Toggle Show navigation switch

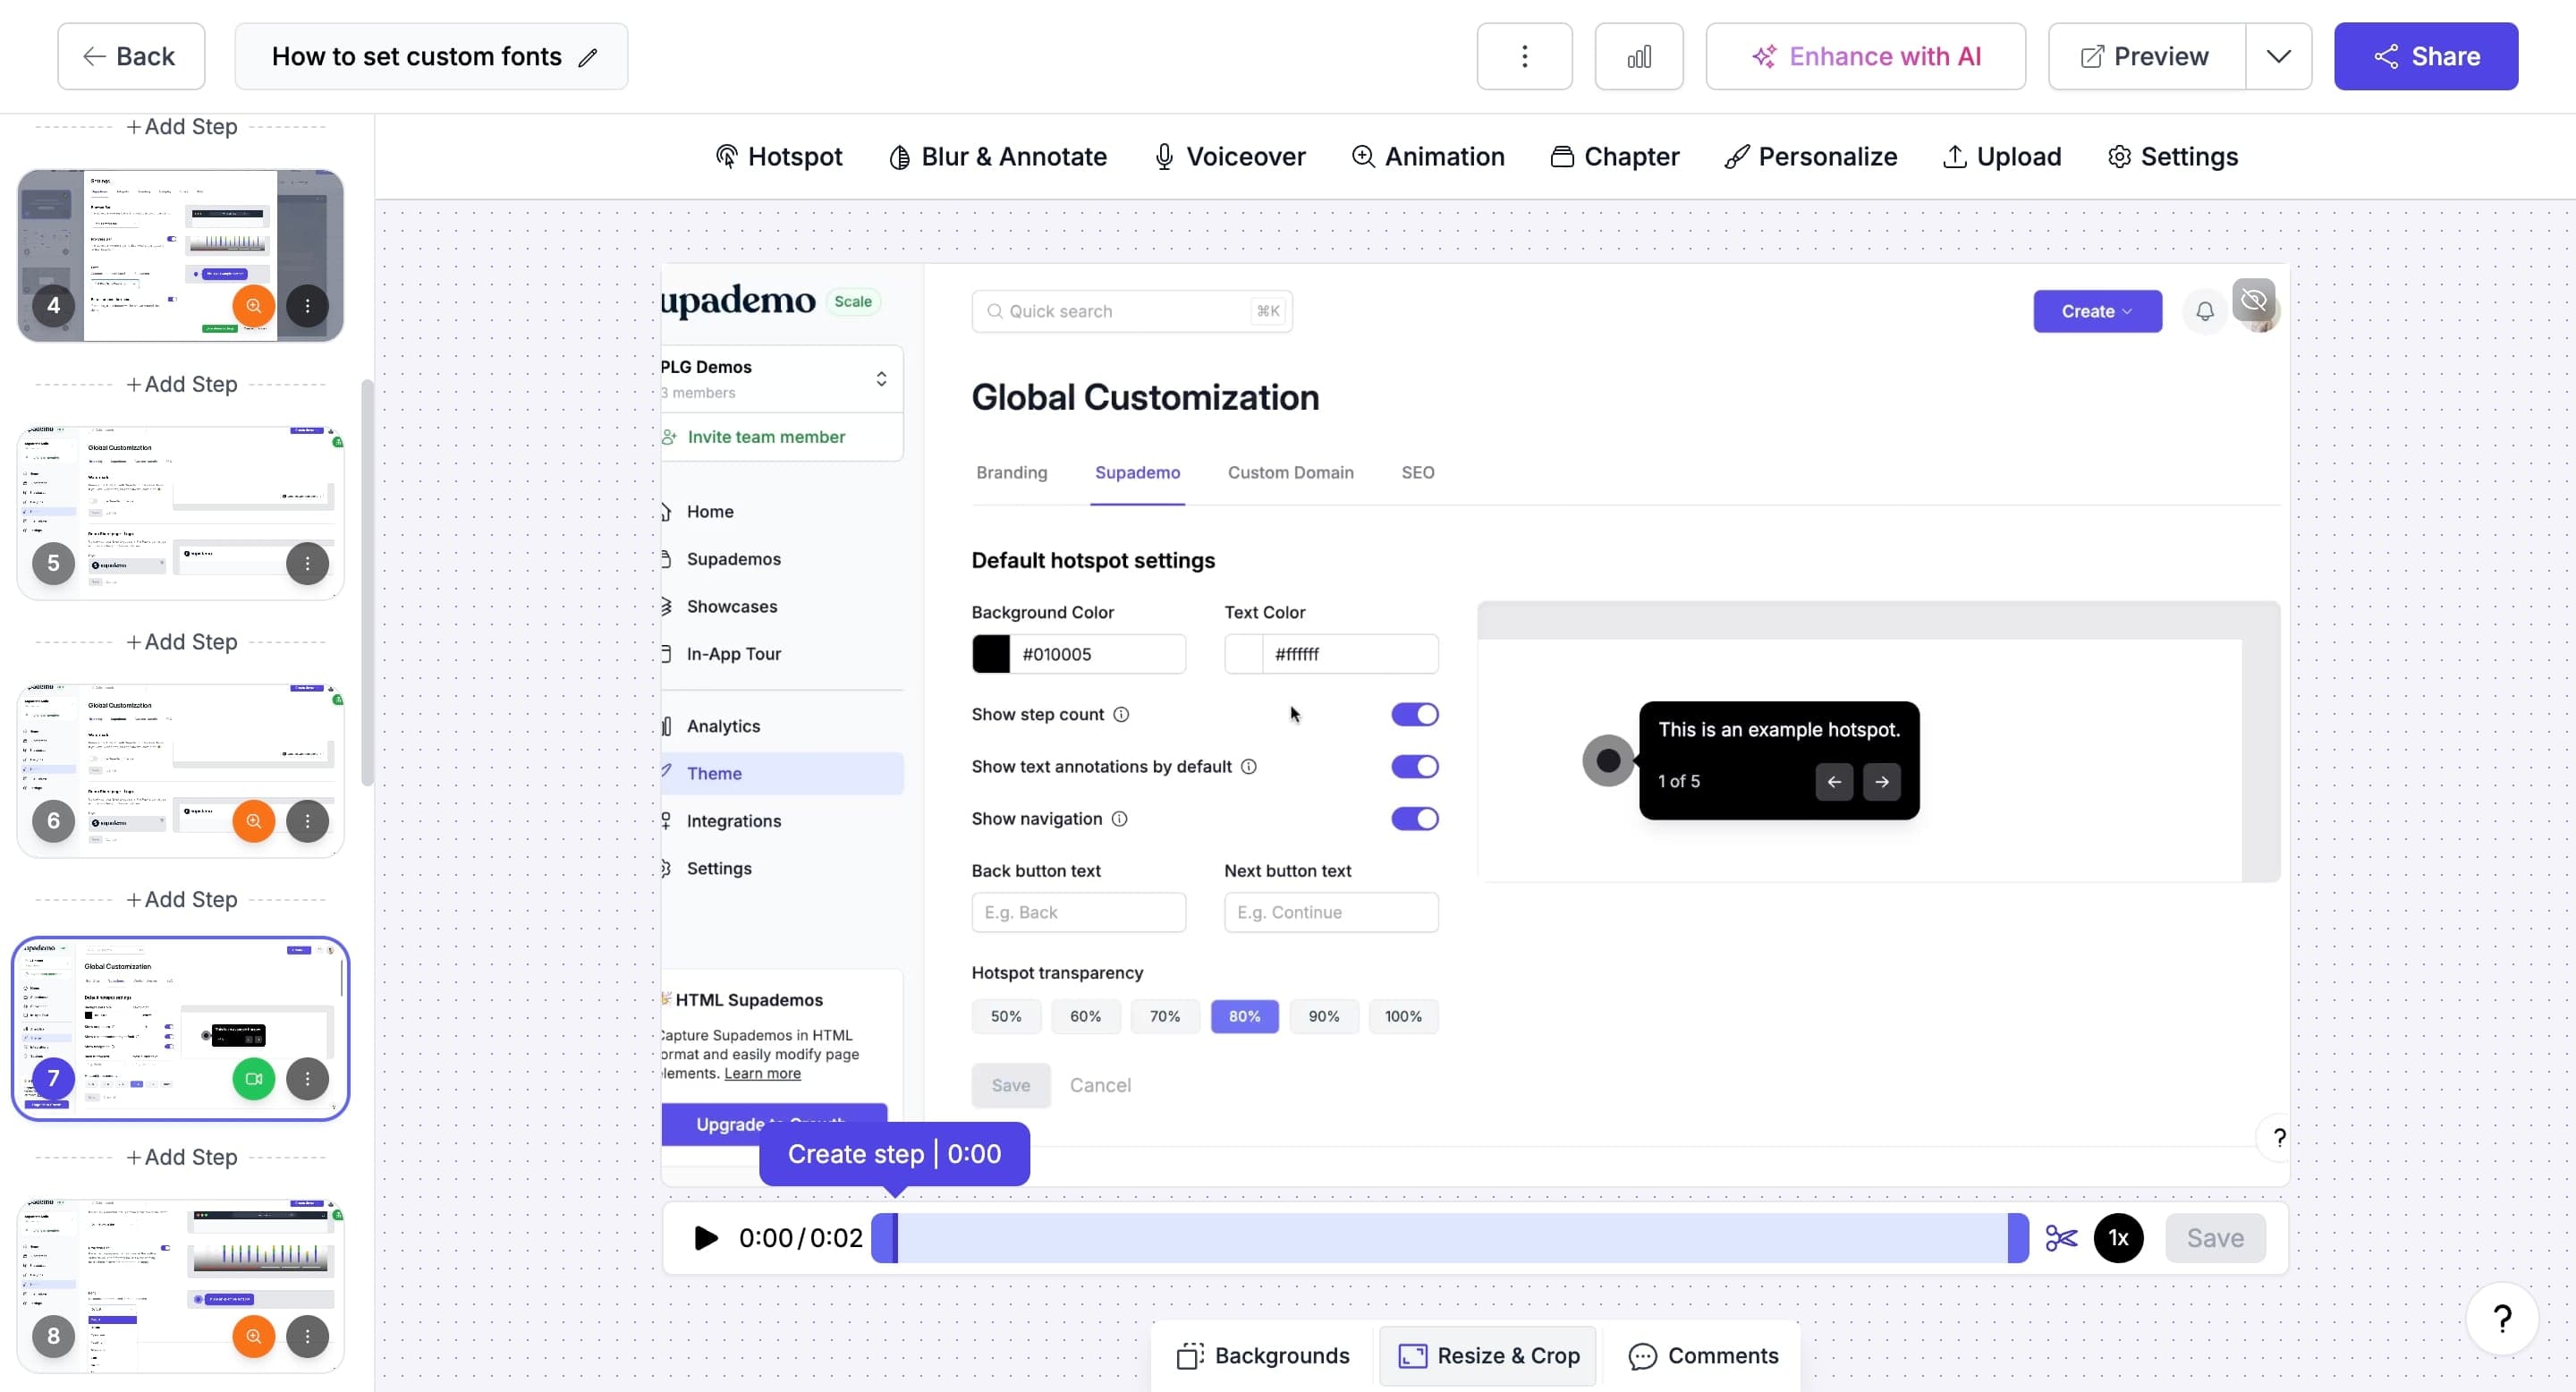[x=1415, y=819]
